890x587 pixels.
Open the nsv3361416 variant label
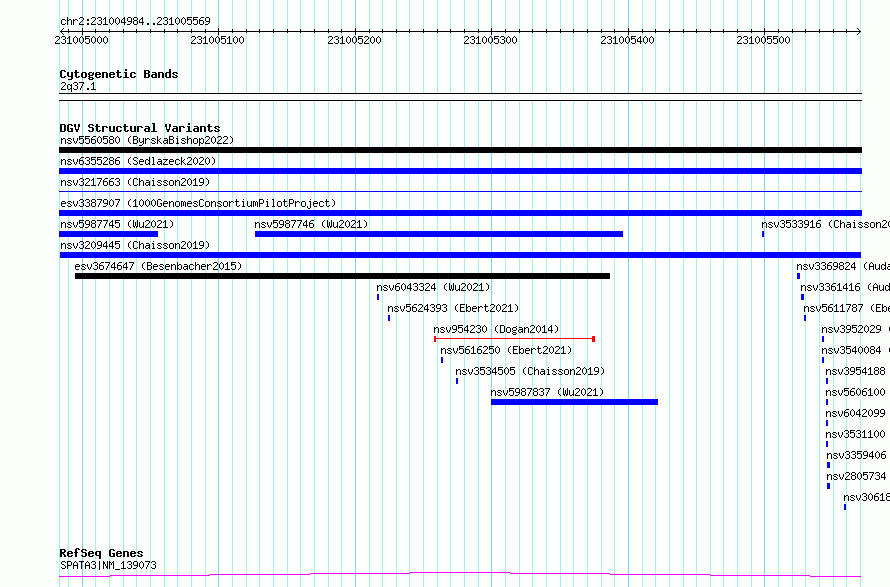(x=845, y=287)
